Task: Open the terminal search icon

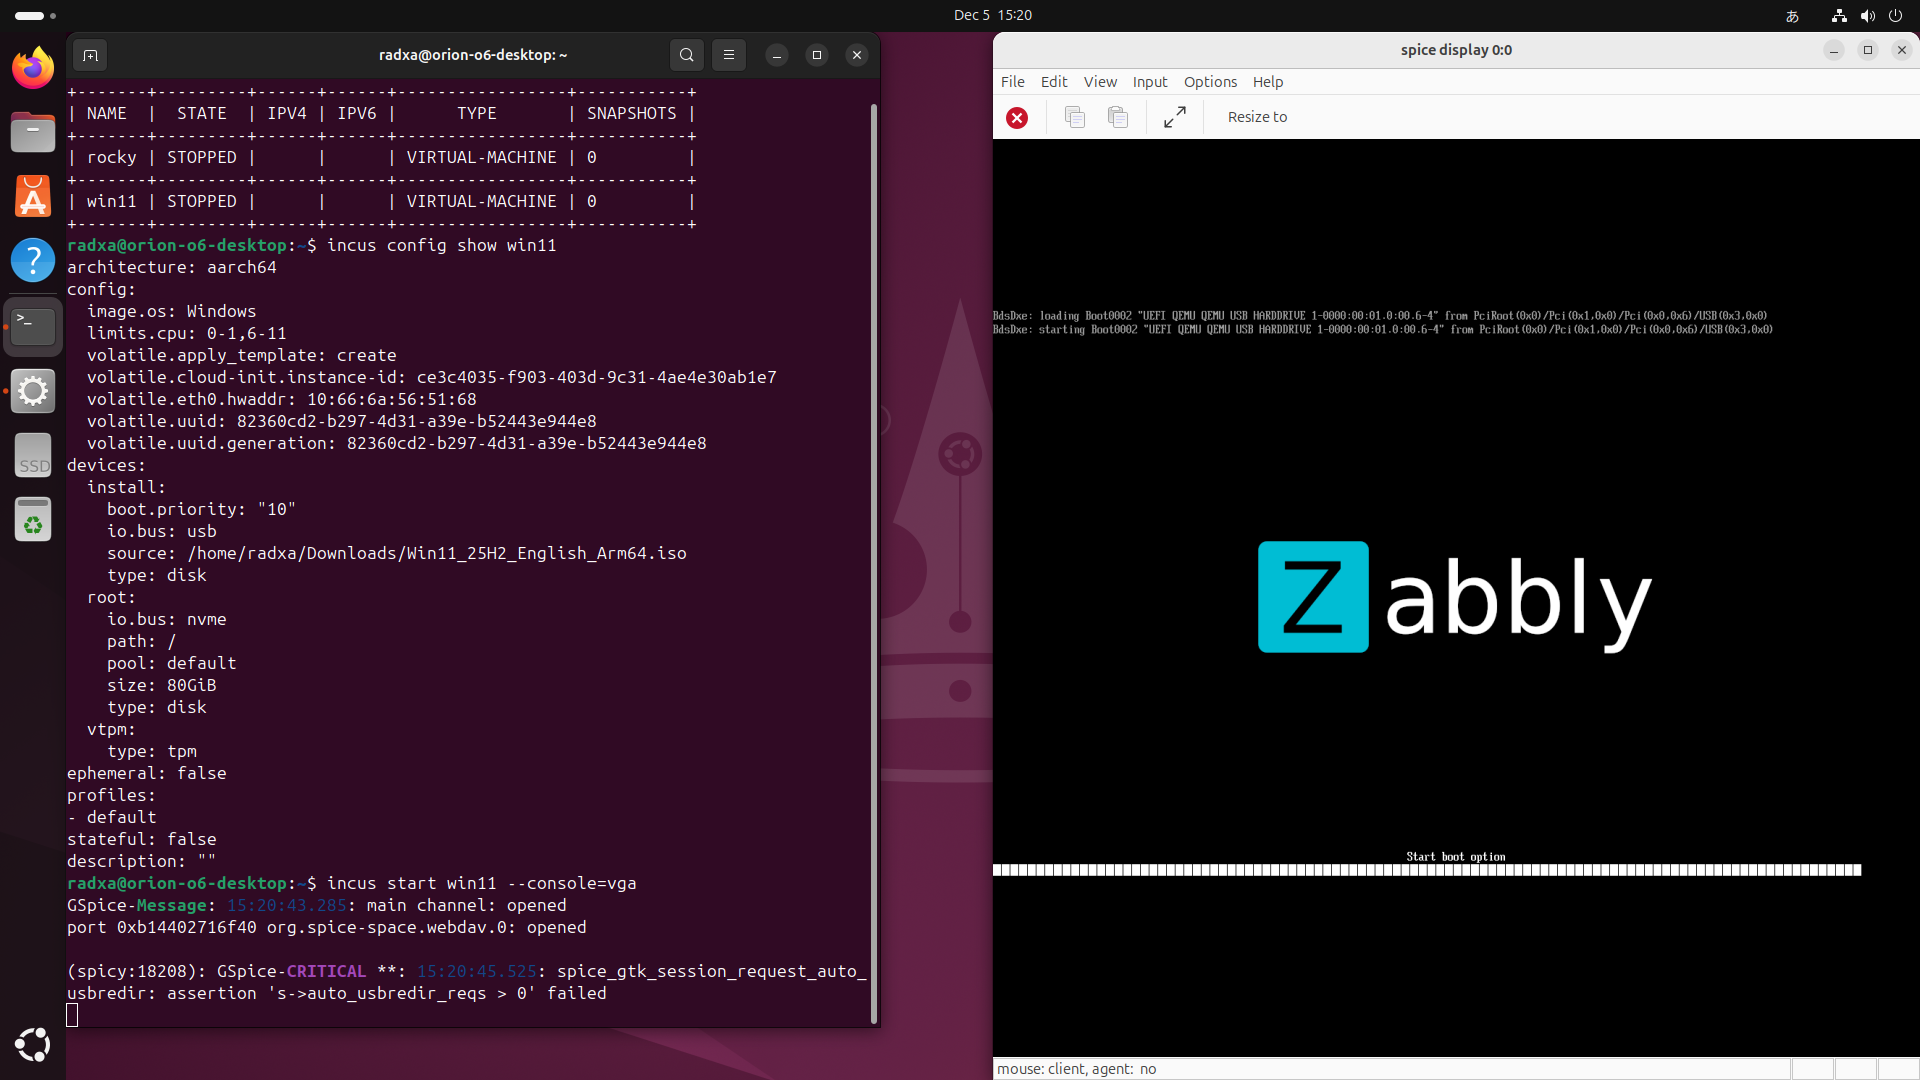Action: coord(687,55)
